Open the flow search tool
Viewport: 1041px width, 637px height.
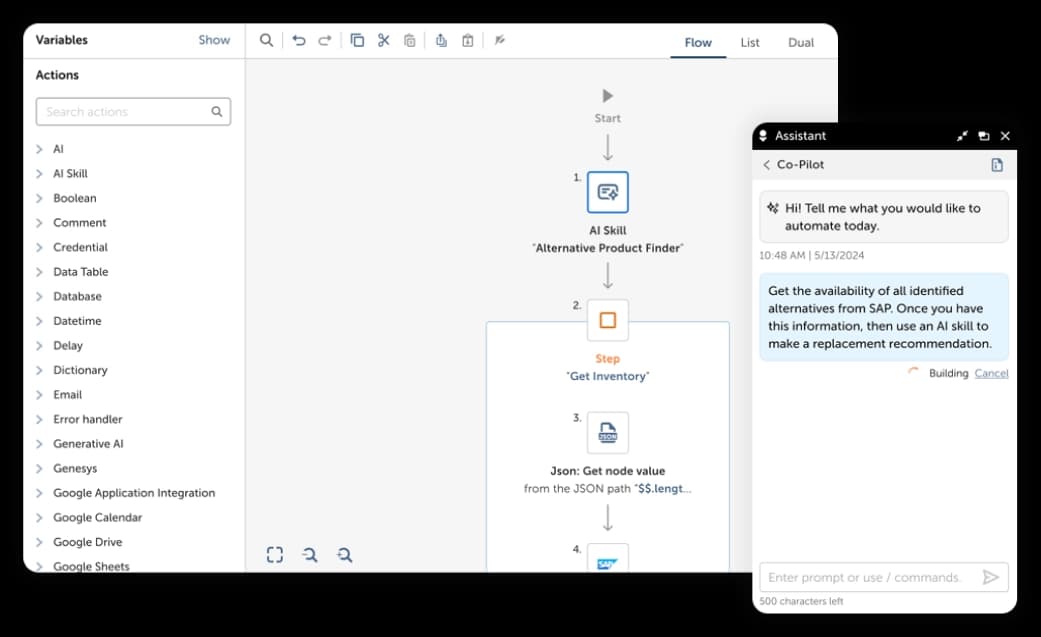(x=266, y=40)
